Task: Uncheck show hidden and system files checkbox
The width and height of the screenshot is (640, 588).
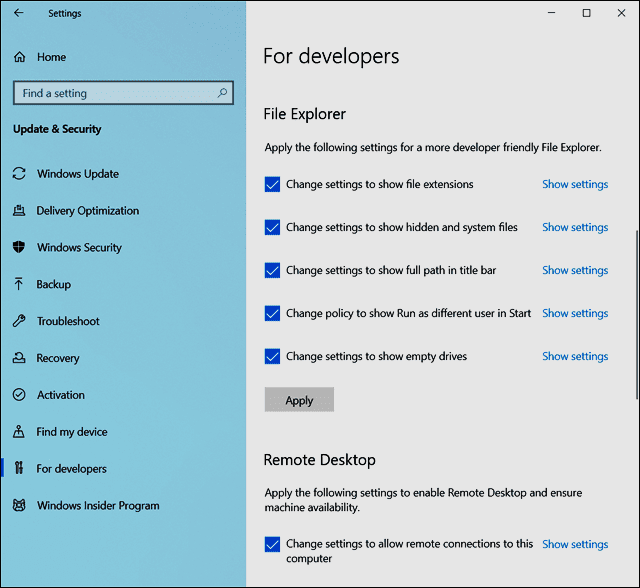Action: (272, 227)
